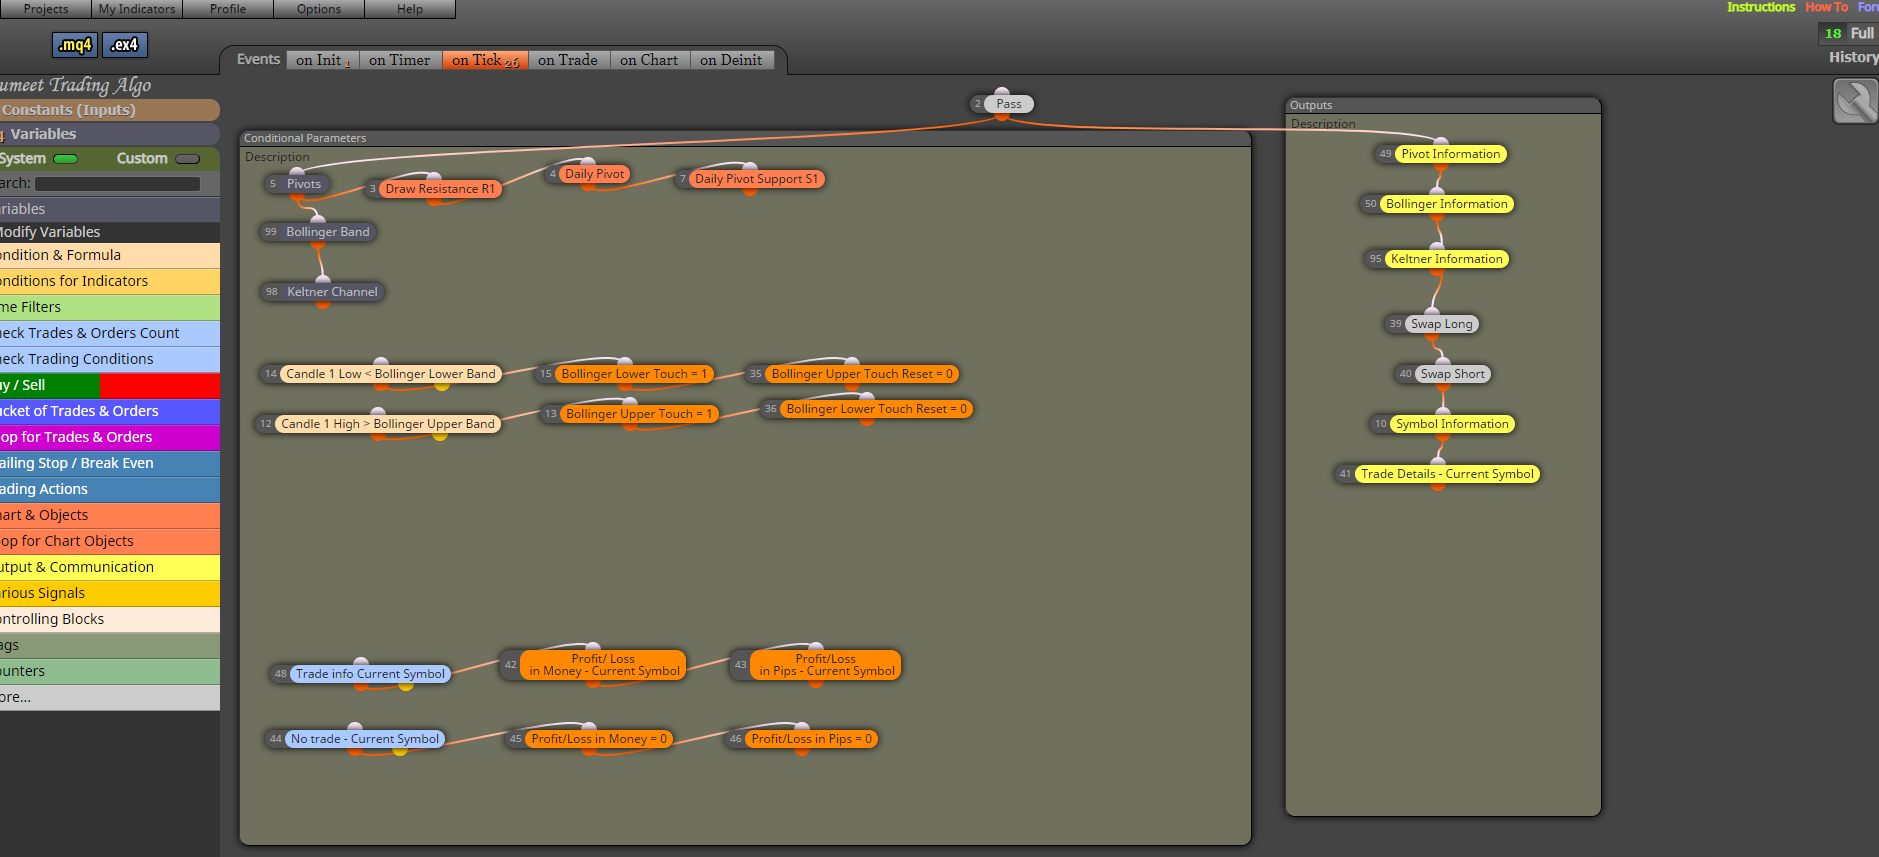This screenshot has width=1879, height=857.
Task: Expand Chart & Objects category
Action: point(110,515)
